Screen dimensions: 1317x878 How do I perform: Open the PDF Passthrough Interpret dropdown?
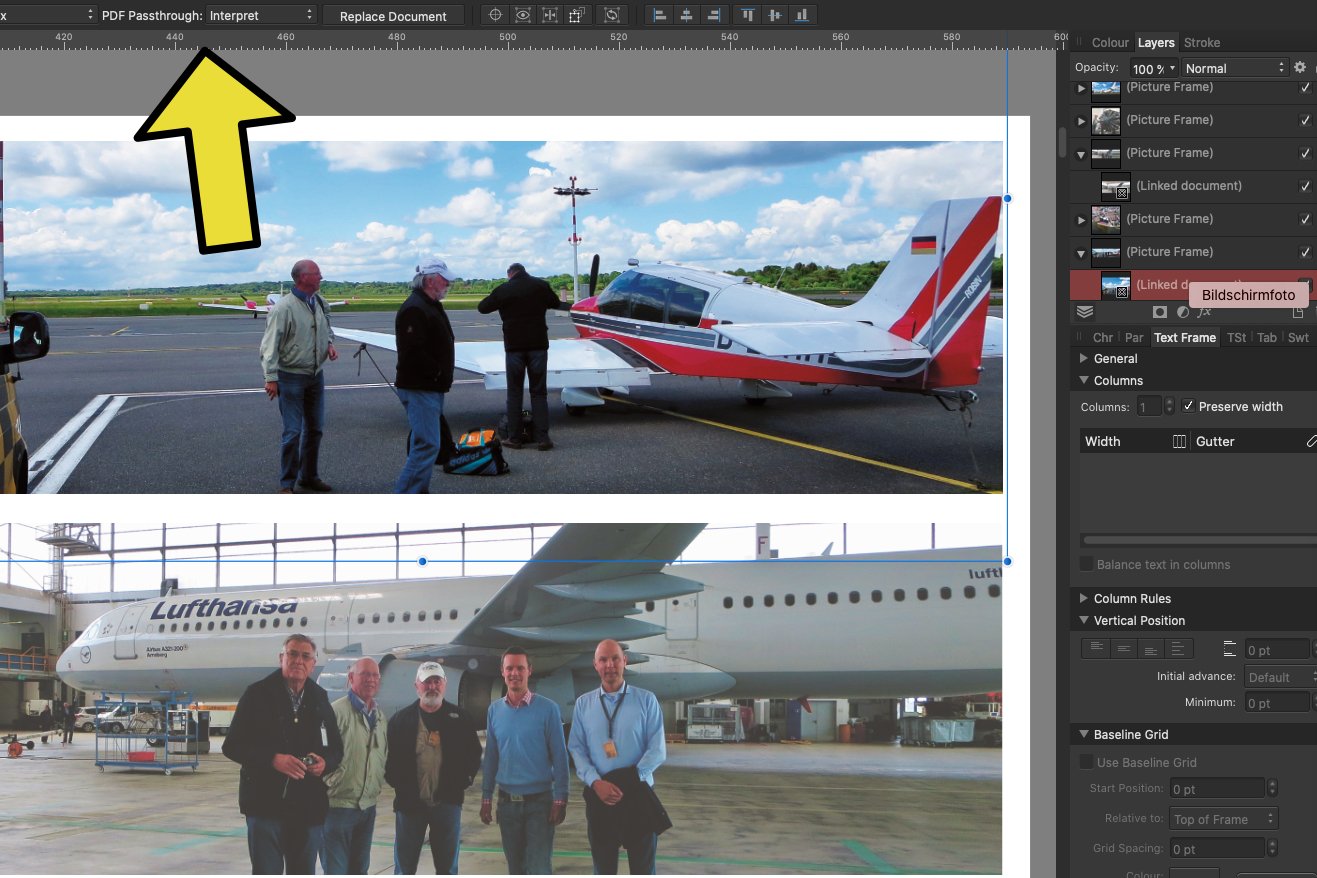pyautogui.click(x=260, y=15)
